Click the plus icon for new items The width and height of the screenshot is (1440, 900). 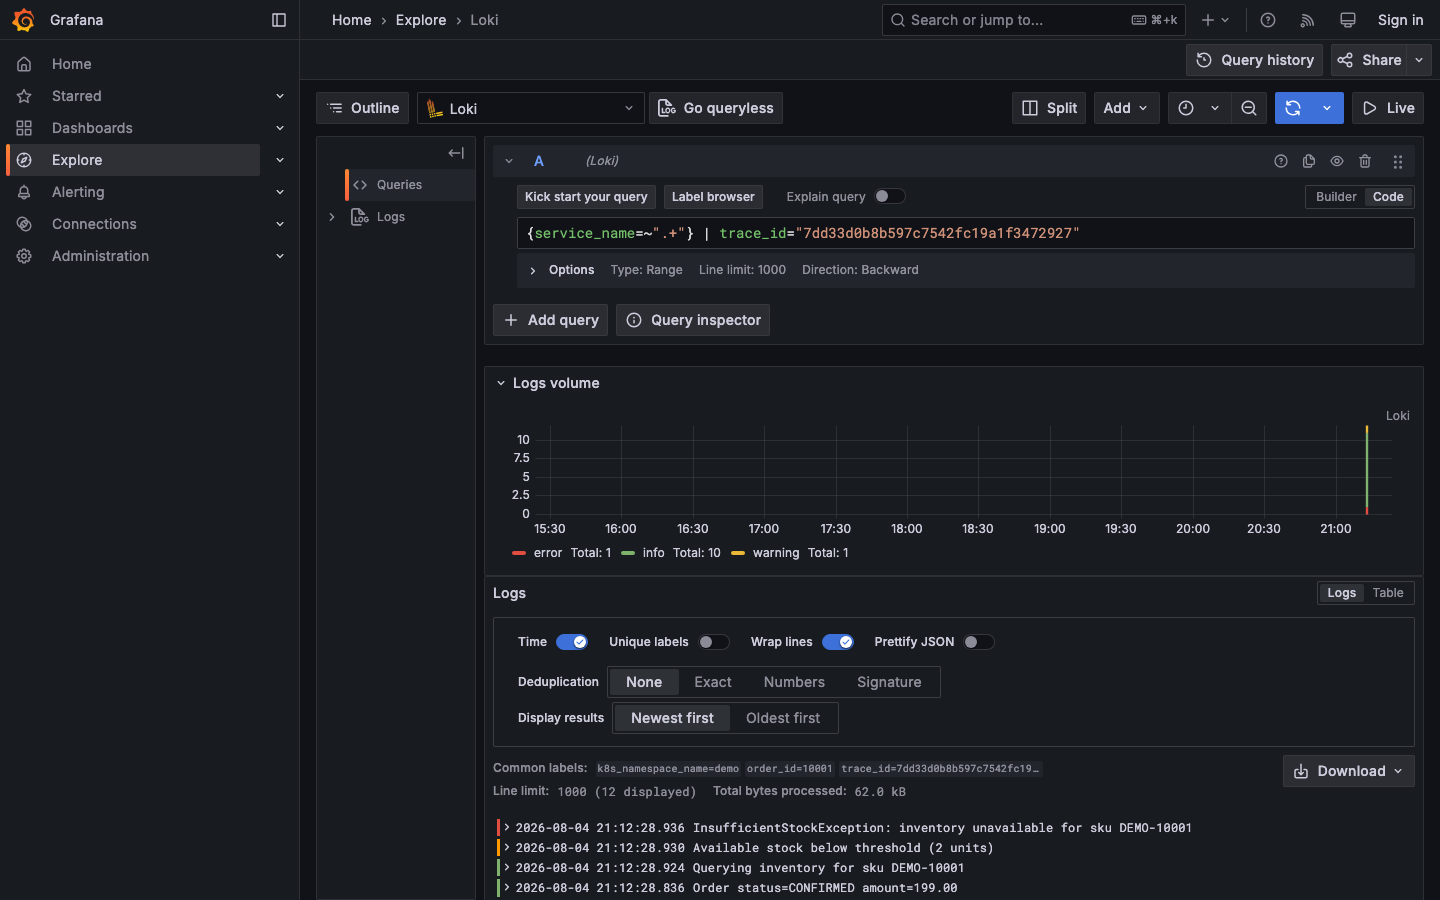[x=1208, y=20]
